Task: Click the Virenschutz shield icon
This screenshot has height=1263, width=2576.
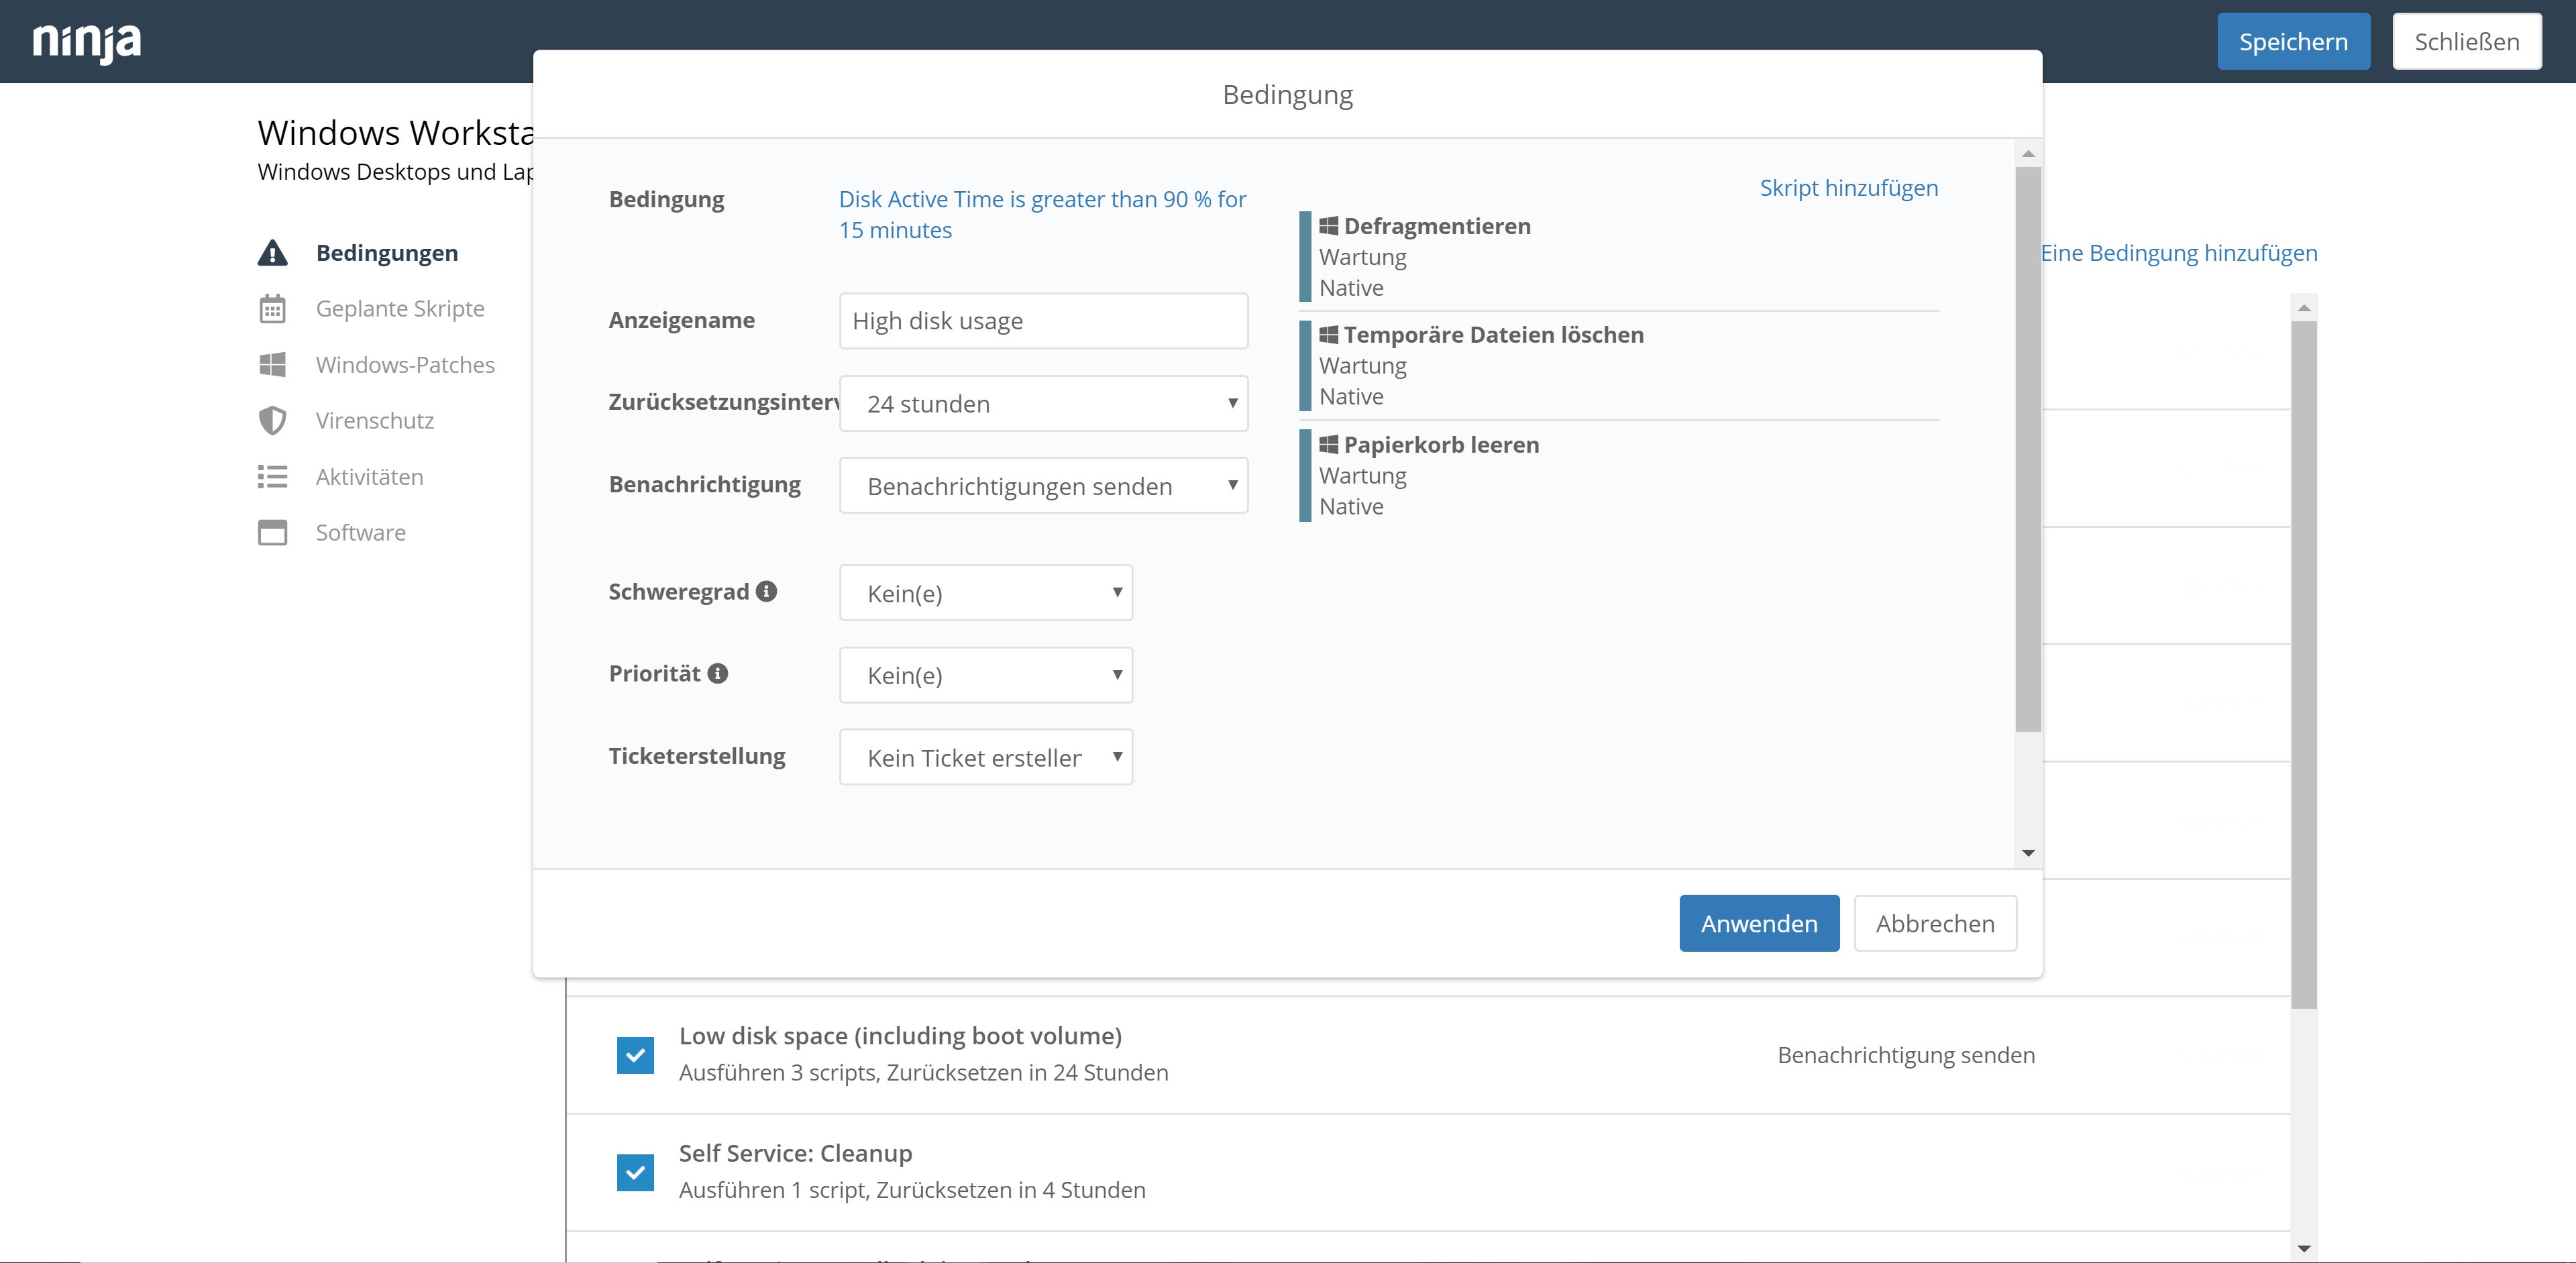Action: click(272, 421)
